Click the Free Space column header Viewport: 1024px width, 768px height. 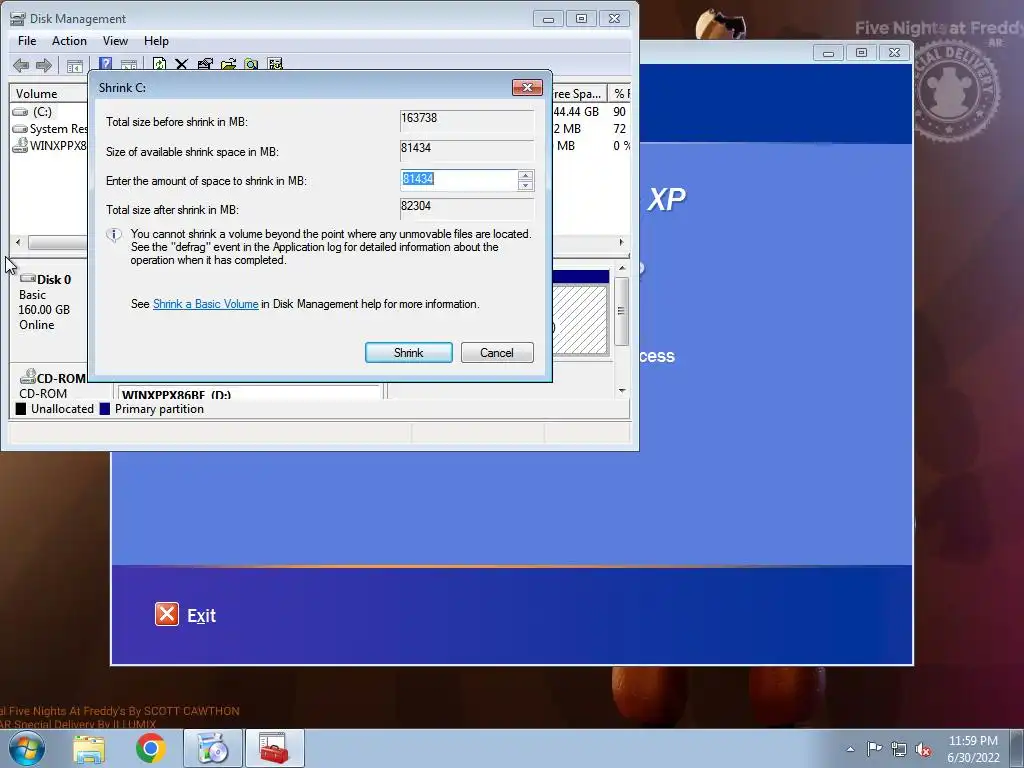(x=580, y=93)
